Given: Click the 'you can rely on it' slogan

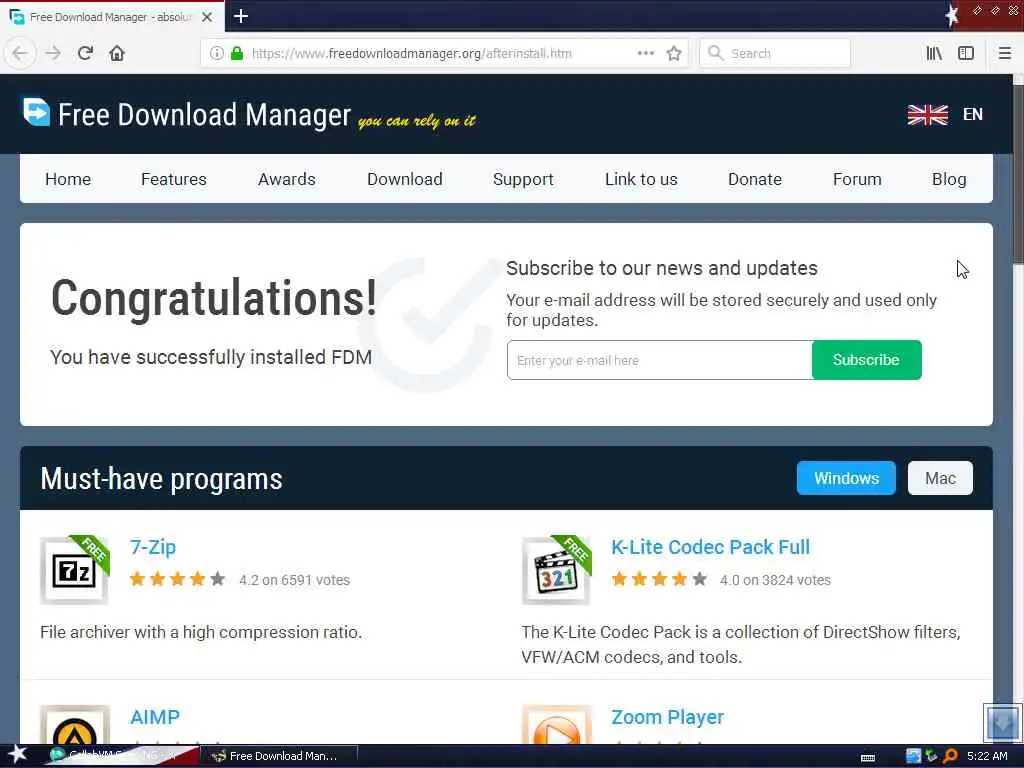Looking at the screenshot, I should 417,121.
